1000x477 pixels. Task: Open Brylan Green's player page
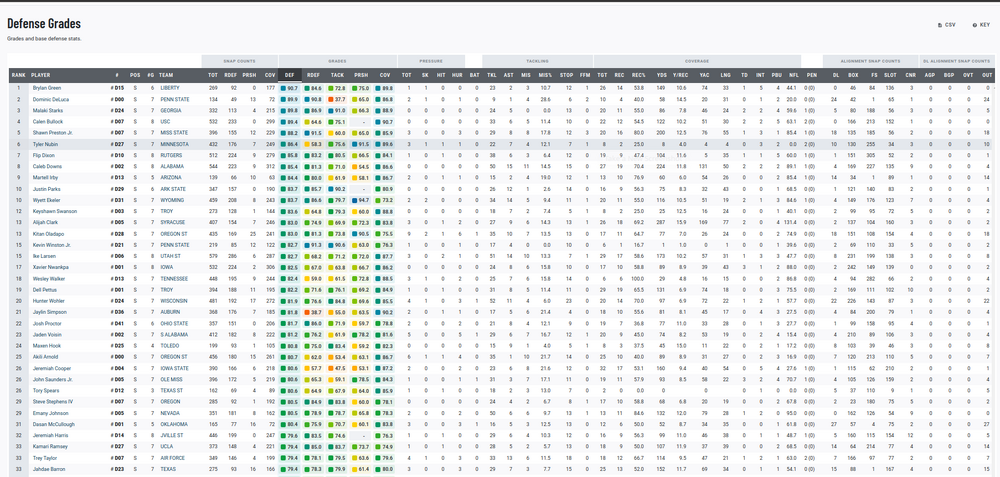coord(46,88)
